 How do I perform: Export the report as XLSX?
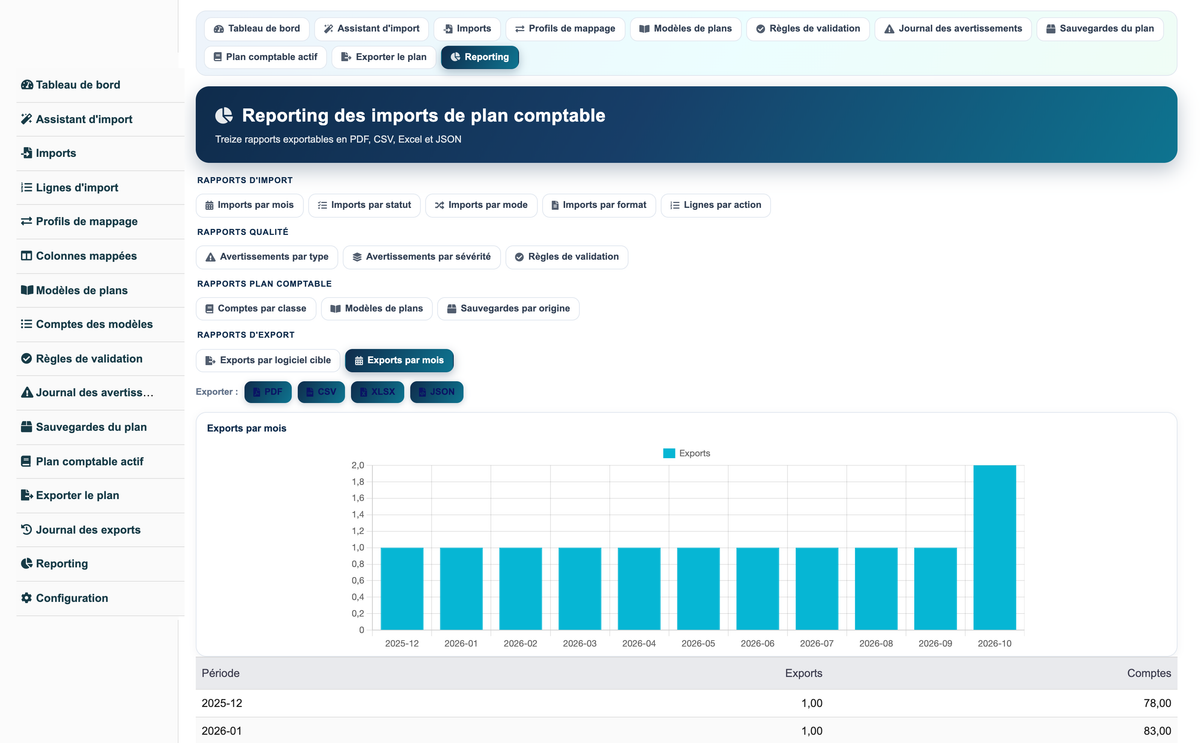[377, 392]
